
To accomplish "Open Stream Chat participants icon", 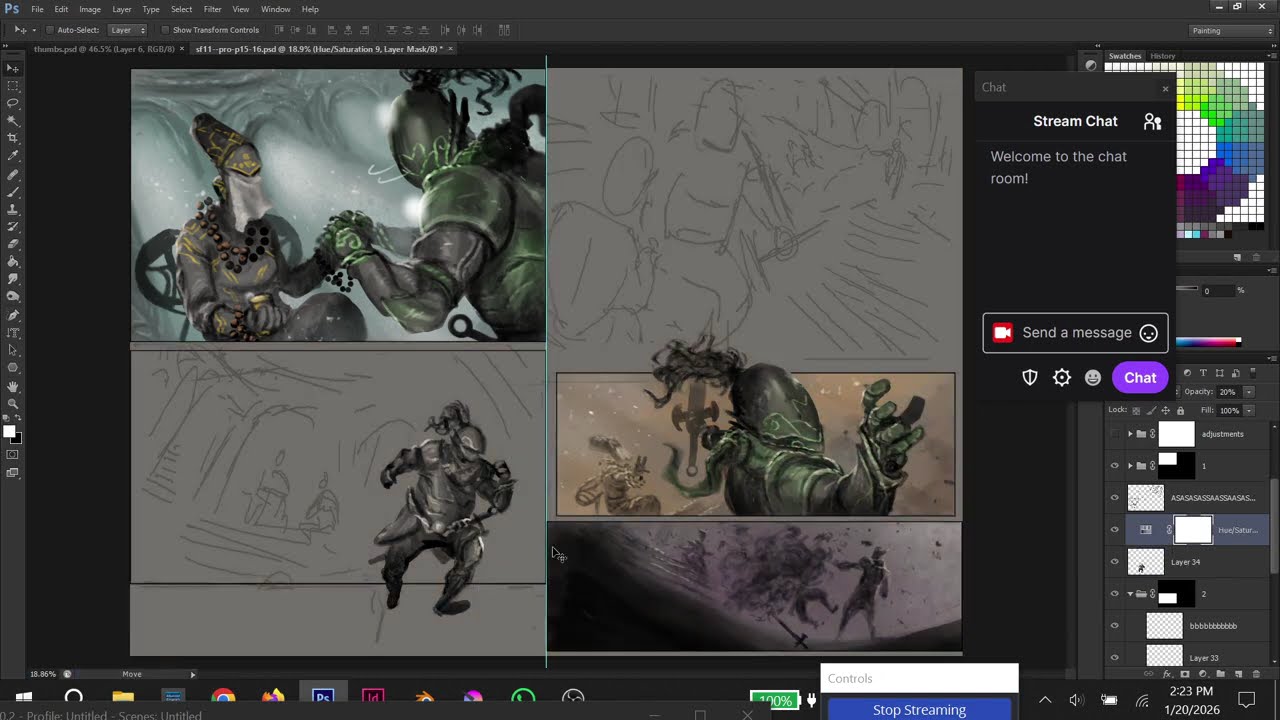I will tap(1152, 121).
